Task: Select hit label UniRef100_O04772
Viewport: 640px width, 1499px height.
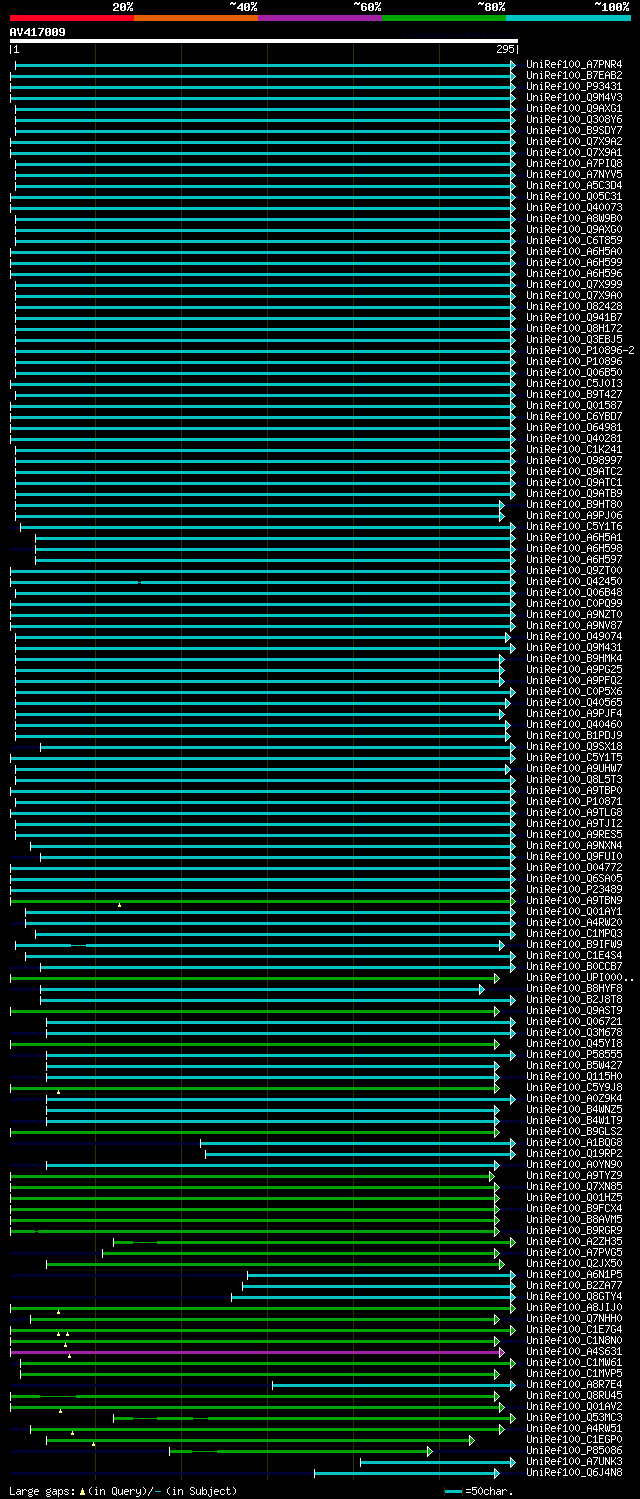Action: [x=574, y=867]
